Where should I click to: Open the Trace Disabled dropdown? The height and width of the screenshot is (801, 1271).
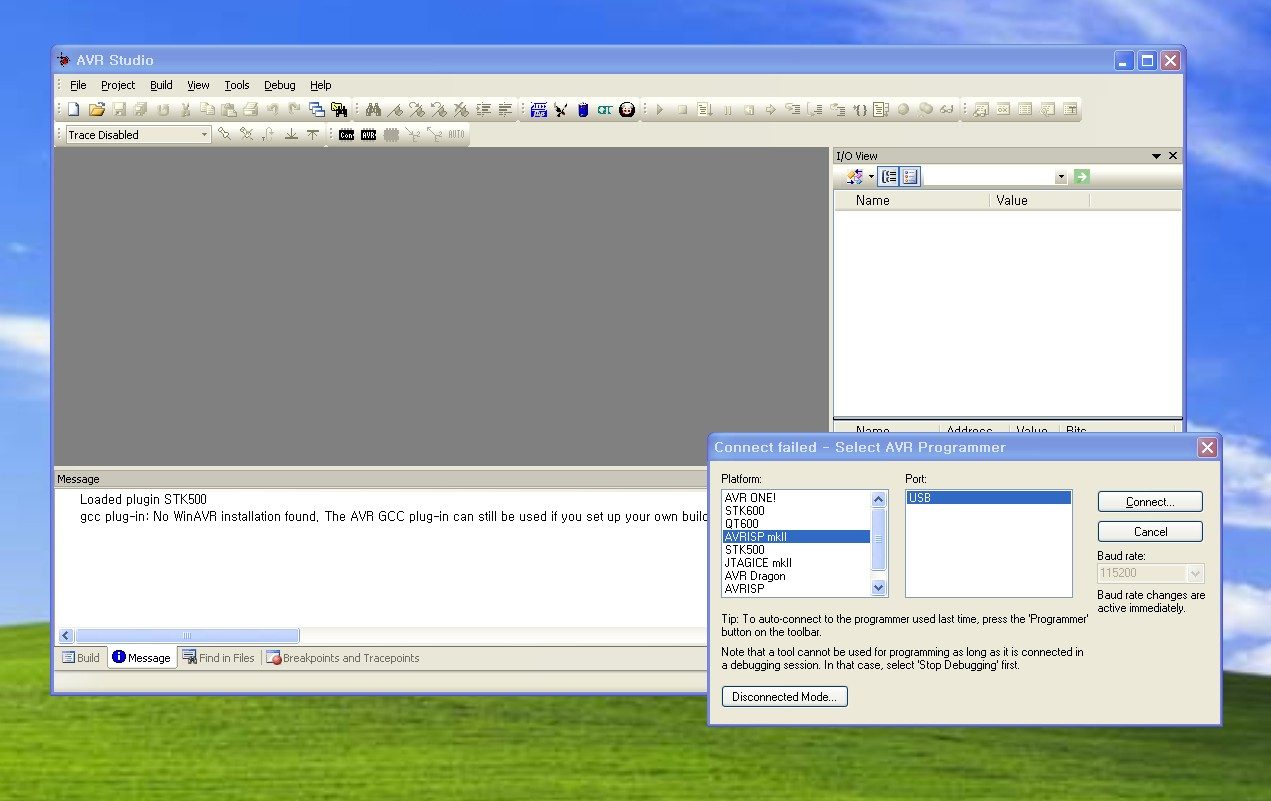[x=204, y=135]
